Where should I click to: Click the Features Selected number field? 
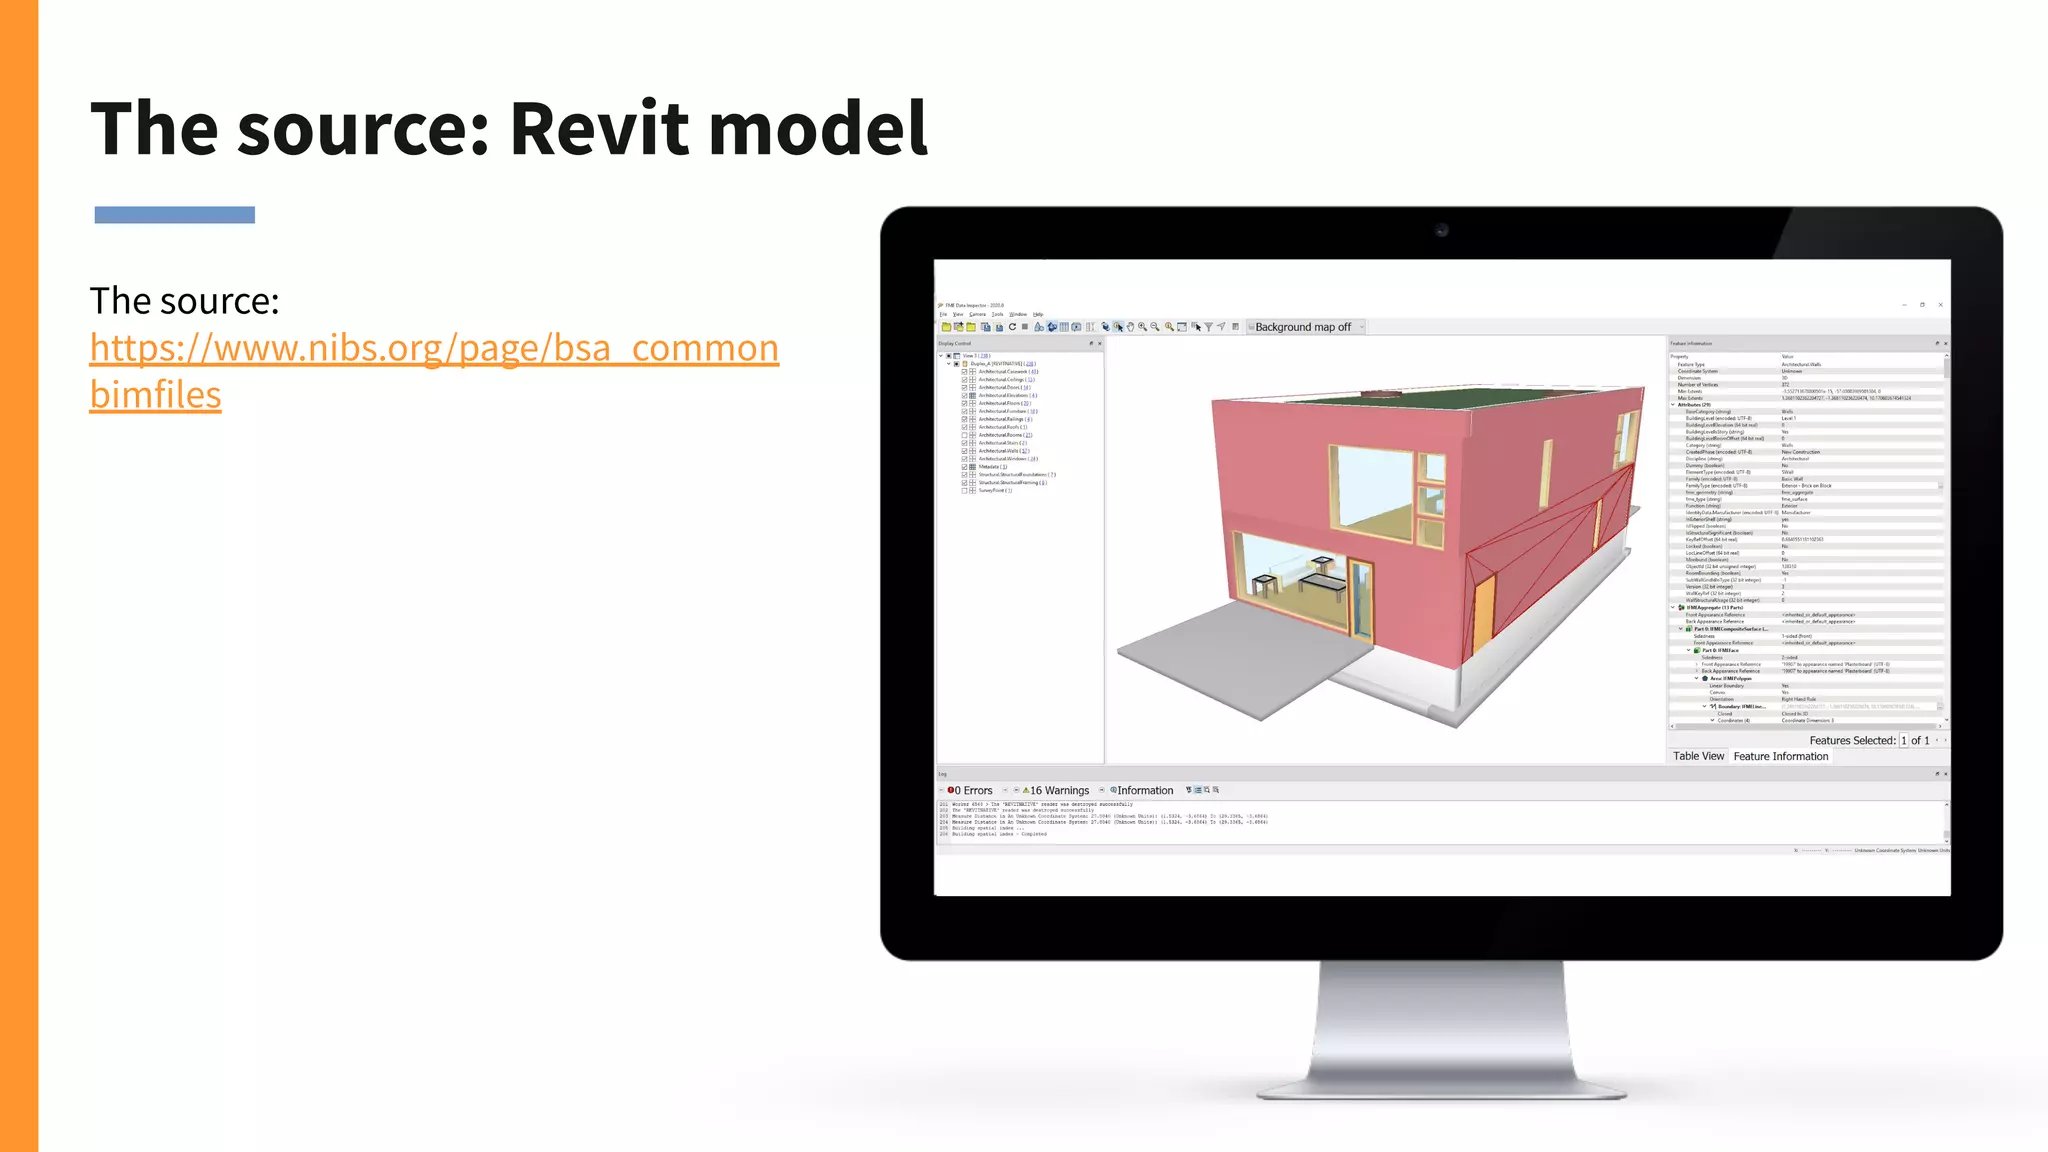coord(1904,740)
